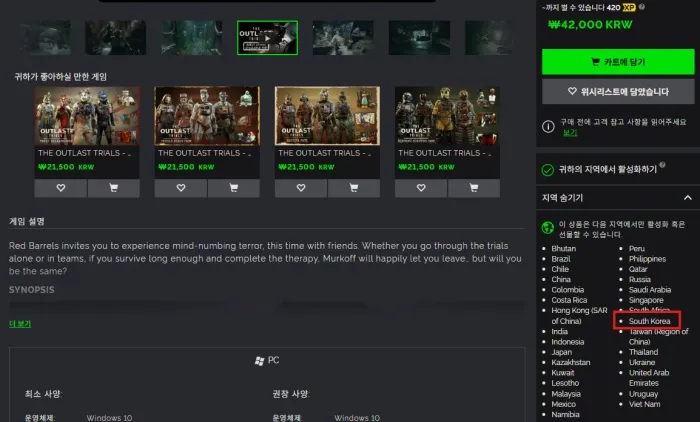Screen dimensions: 700x422
Task: Add third Outlast Trials DLC card to cart
Action: coord(354,188)
